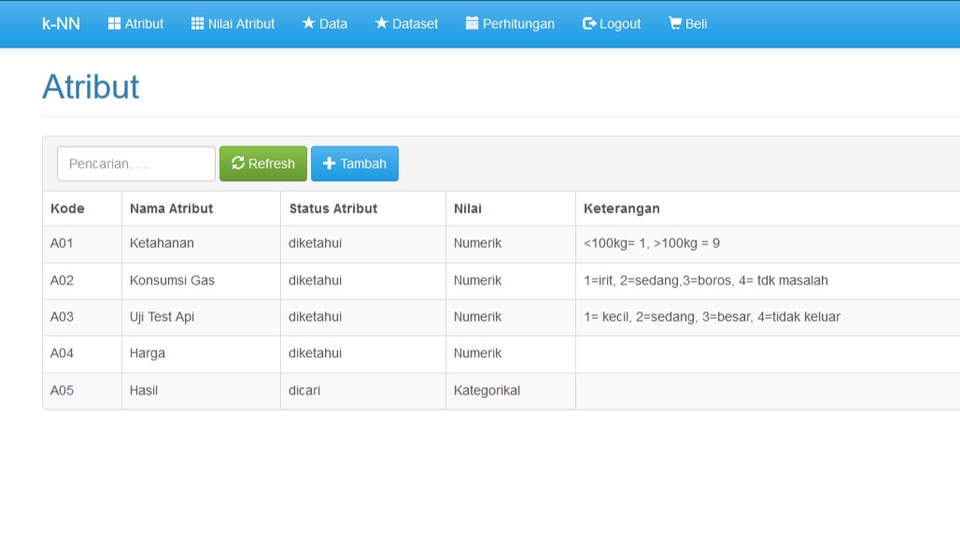Open the Atribut menu label
Screen dimensions: 960x539
[144, 24]
